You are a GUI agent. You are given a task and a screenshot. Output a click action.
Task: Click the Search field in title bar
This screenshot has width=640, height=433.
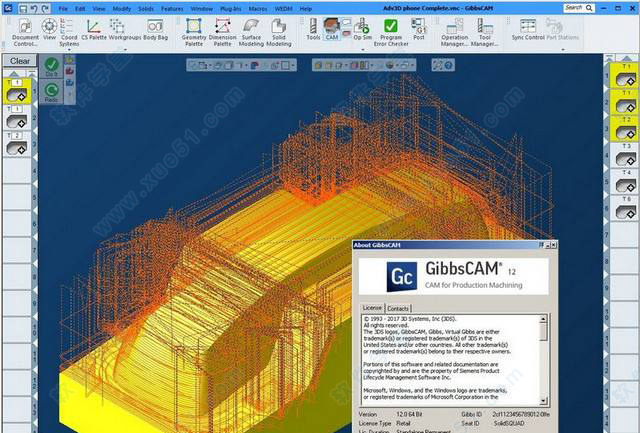(x=579, y=8)
